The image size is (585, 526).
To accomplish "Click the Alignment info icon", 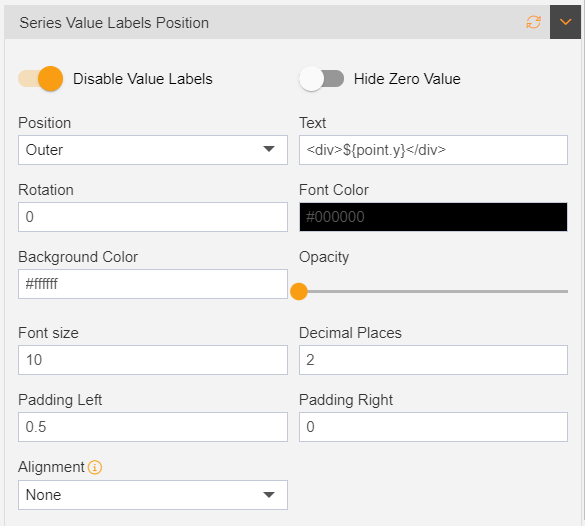I will pos(95,467).
